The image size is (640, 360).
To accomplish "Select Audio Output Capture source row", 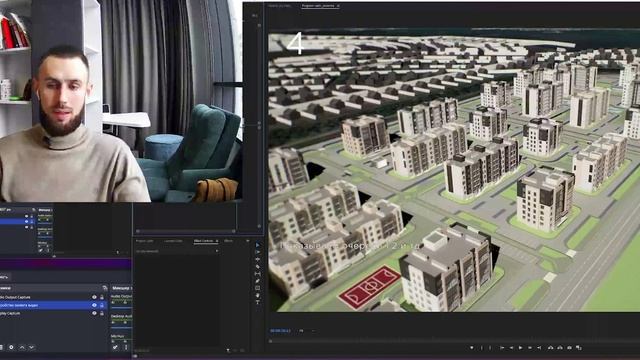I will tap(53, 297).
